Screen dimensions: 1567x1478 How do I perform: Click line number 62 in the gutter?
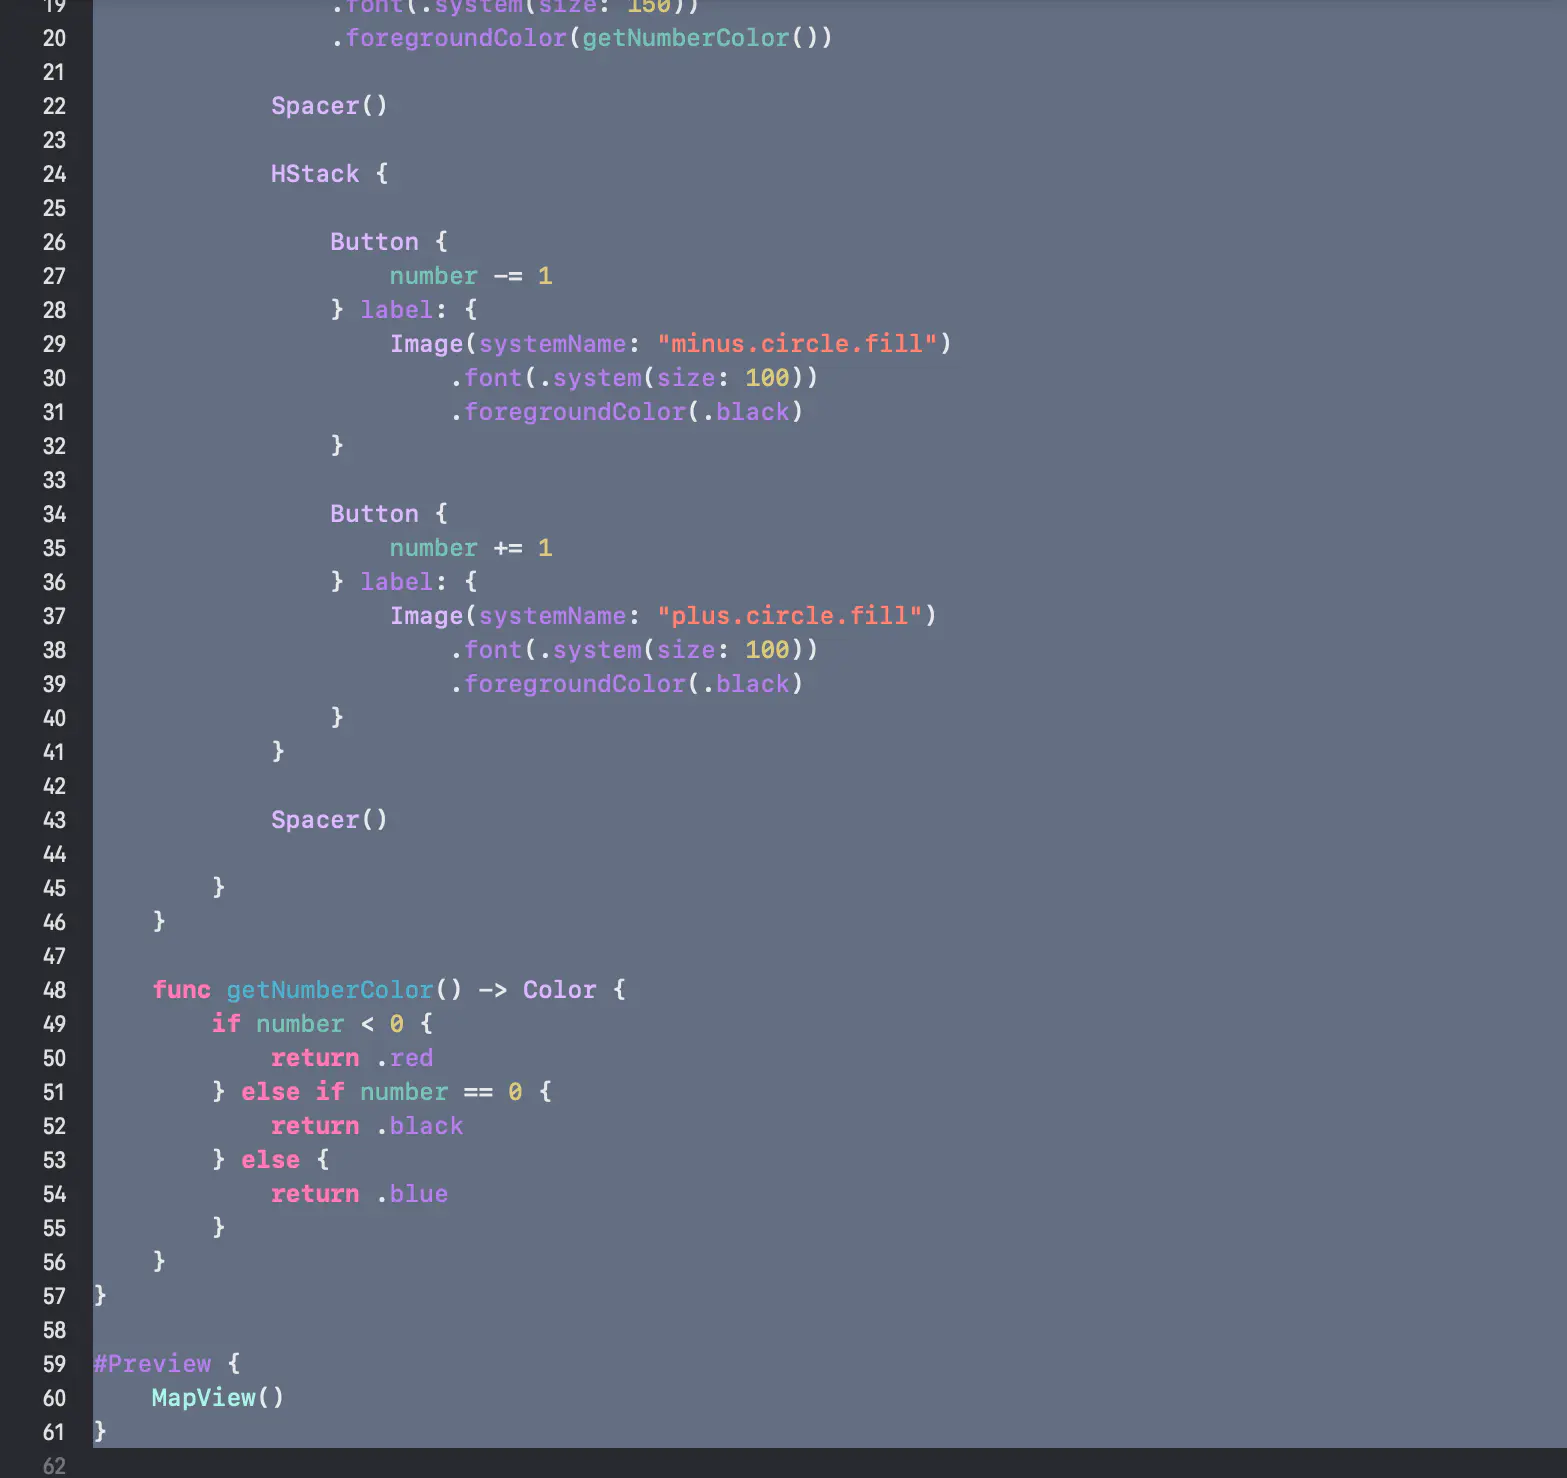[54, 1466]
